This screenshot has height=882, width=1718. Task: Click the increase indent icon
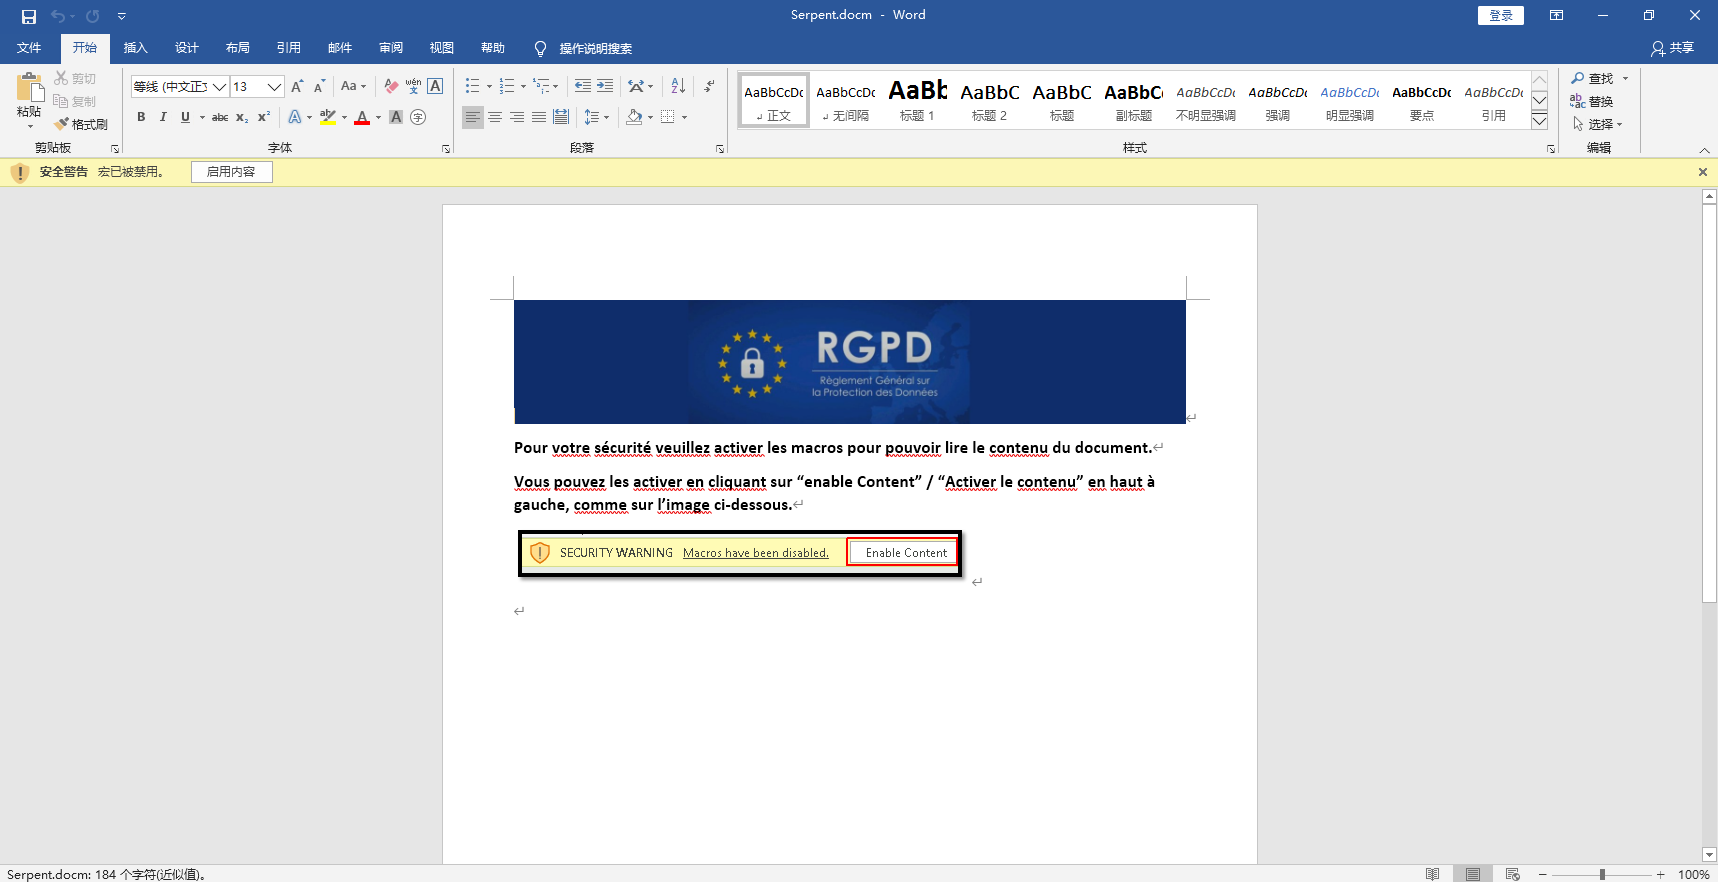pyautogui.click(x=605, y=86)
